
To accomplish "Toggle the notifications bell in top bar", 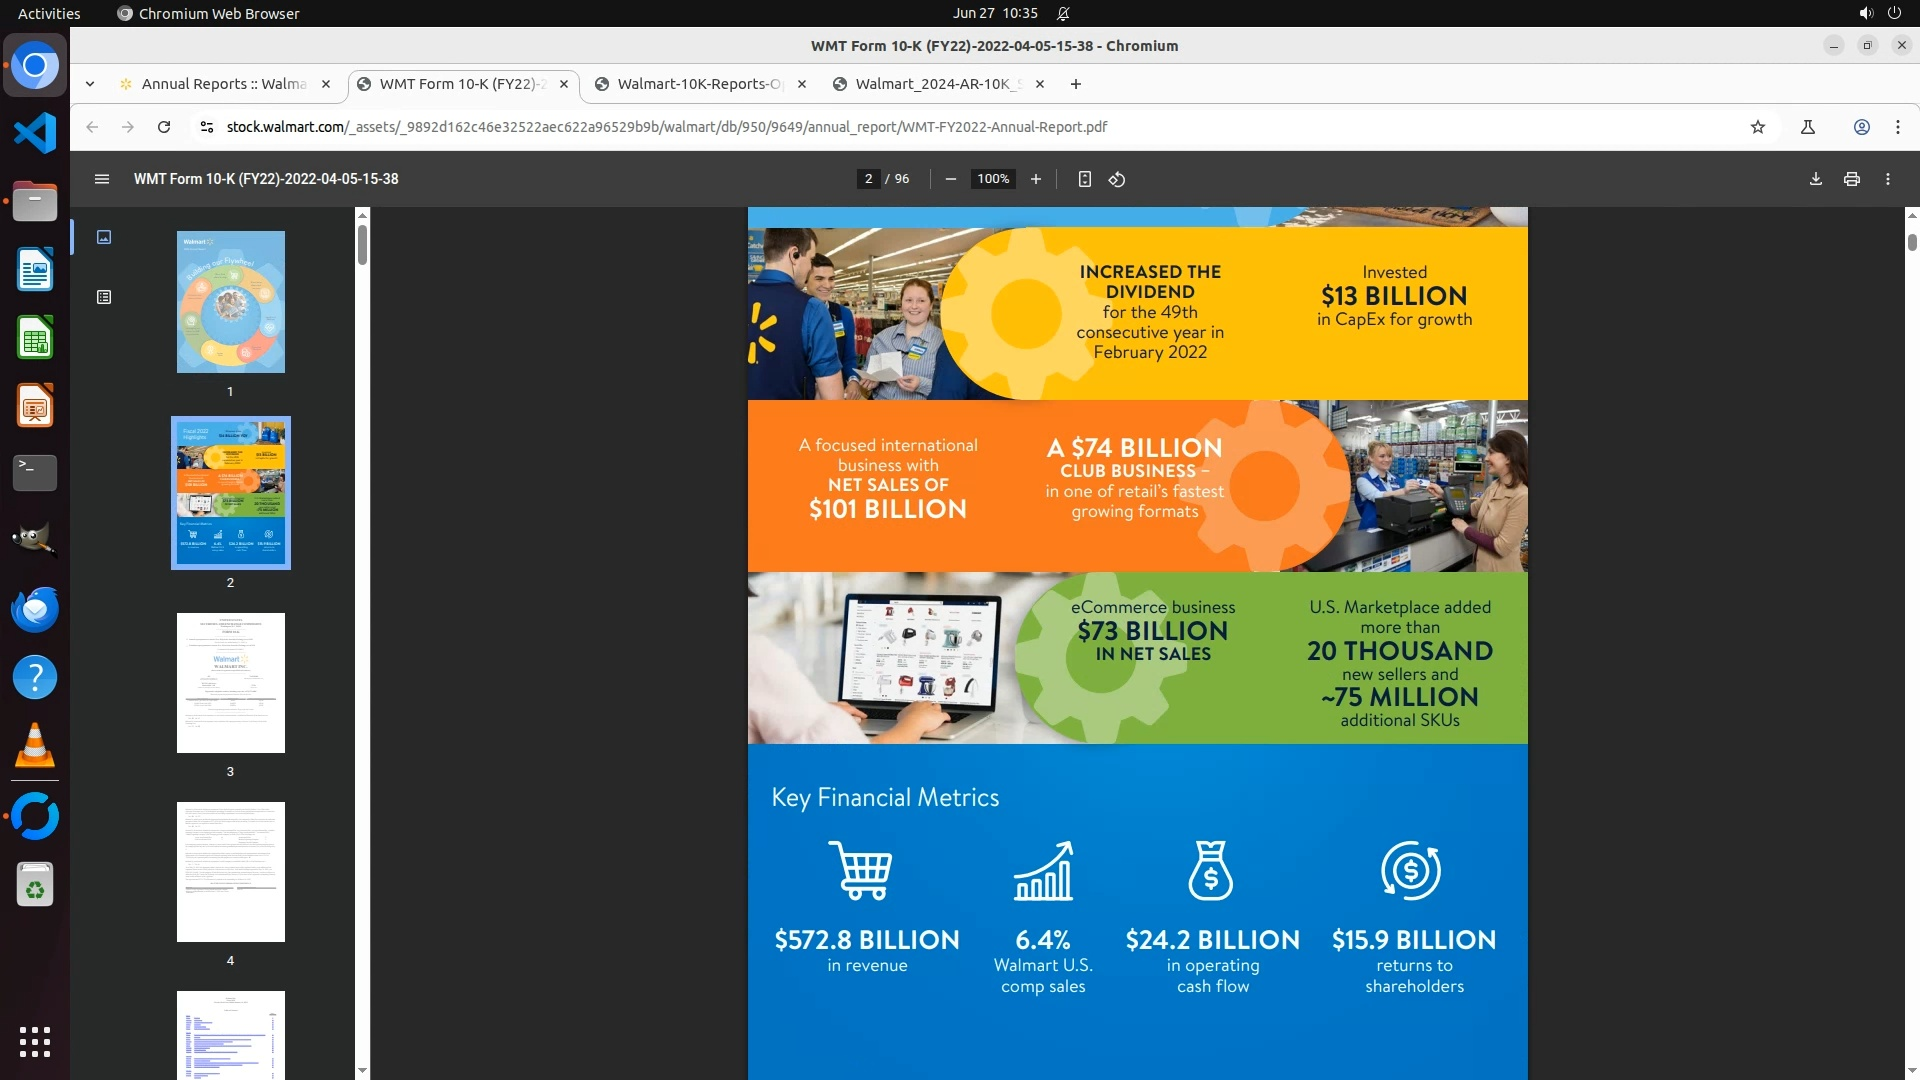I will 1063,13.
